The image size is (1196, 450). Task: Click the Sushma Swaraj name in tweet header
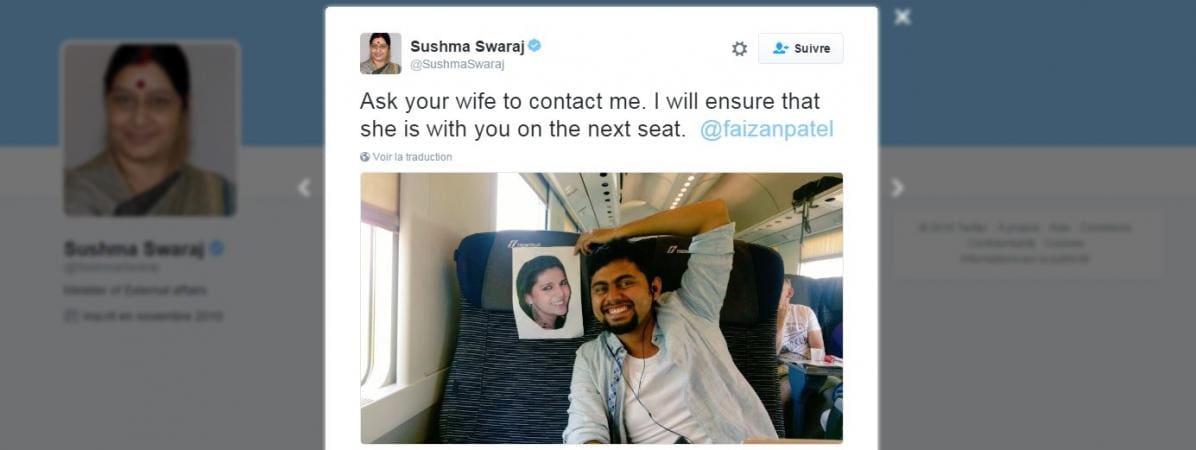[468, 46]
